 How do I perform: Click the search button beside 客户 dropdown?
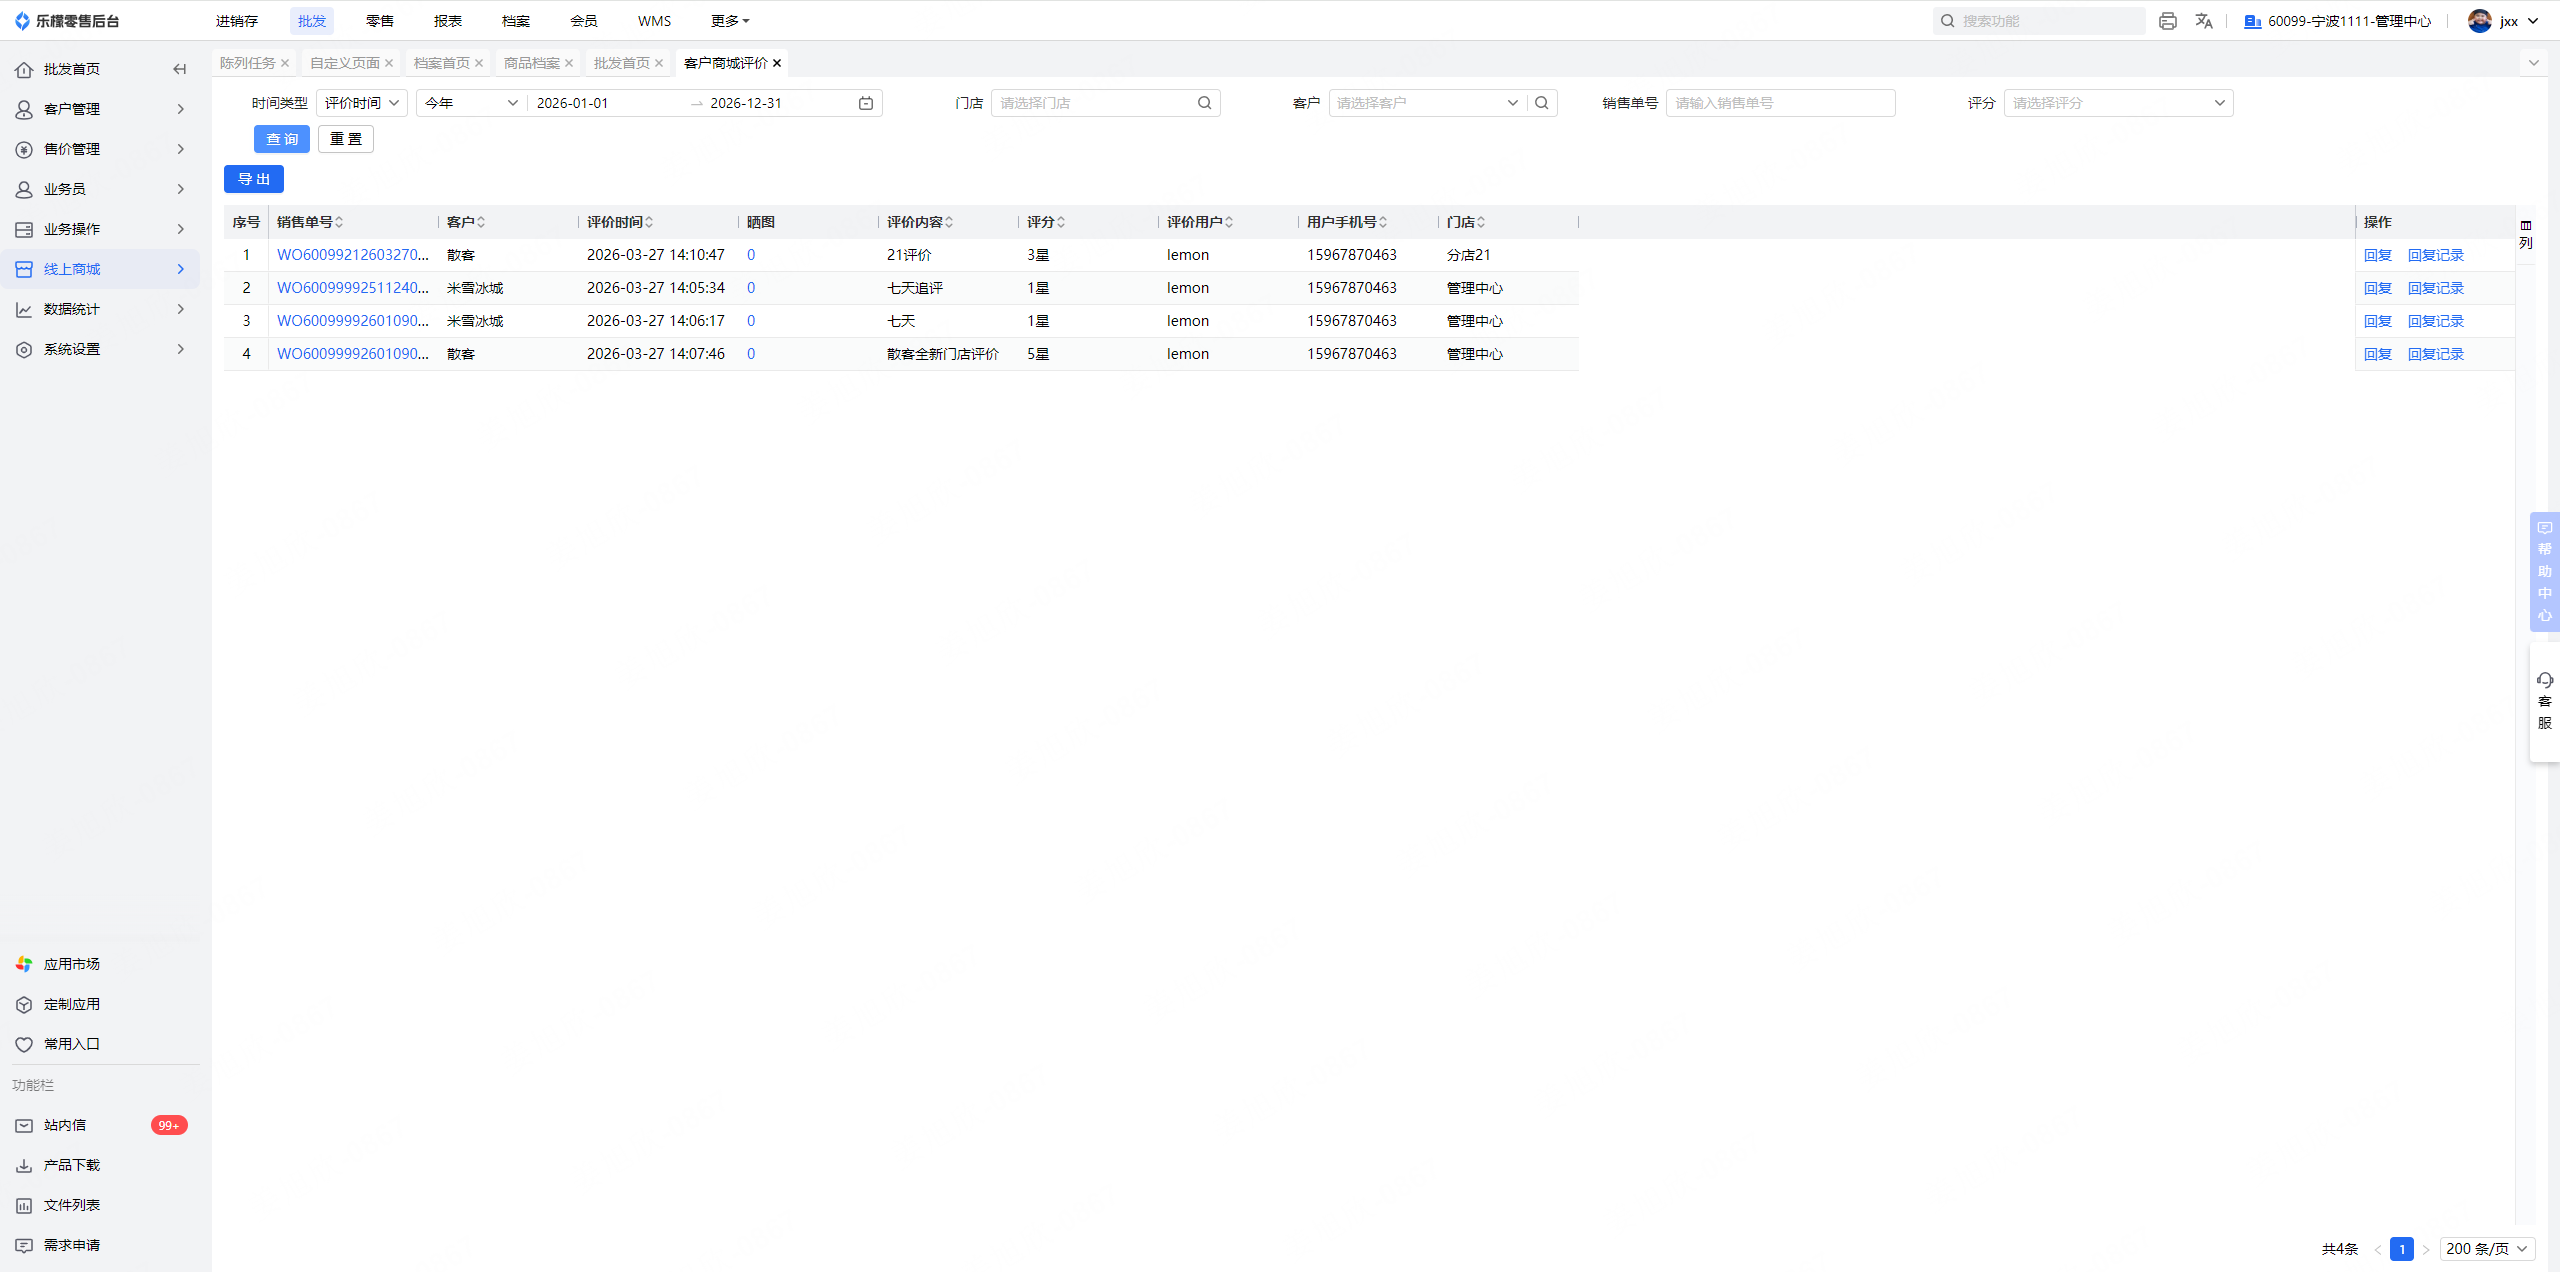[x=1542, y=103]
